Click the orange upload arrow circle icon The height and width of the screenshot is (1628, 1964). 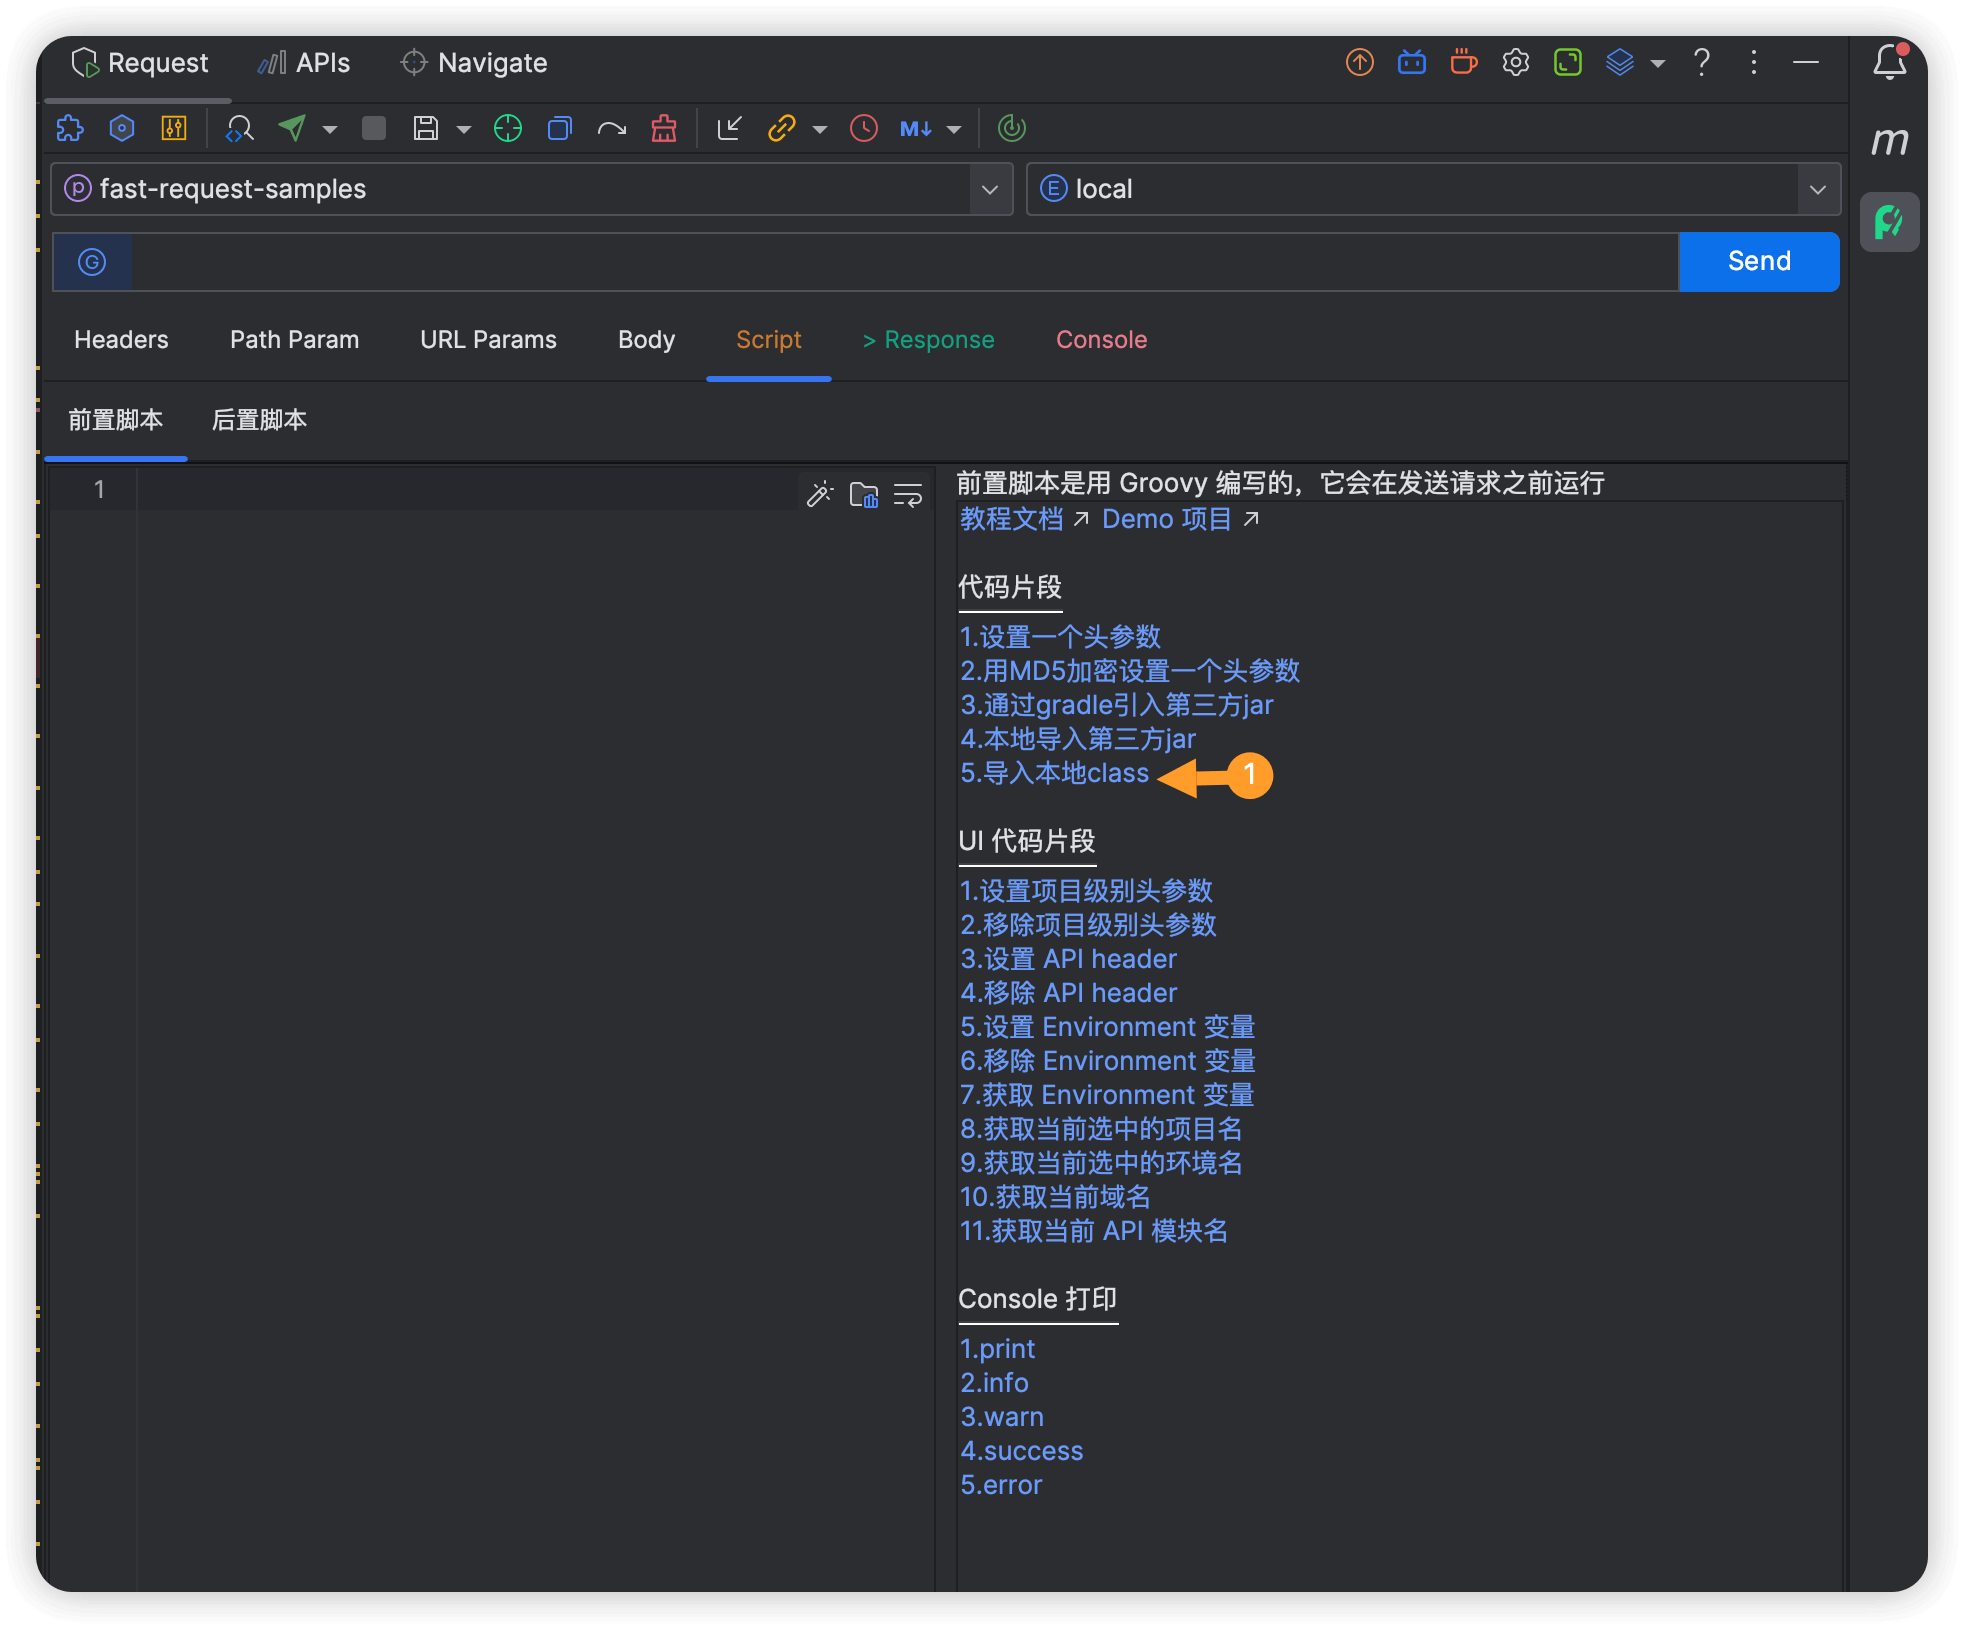[x=1360, y=63]
